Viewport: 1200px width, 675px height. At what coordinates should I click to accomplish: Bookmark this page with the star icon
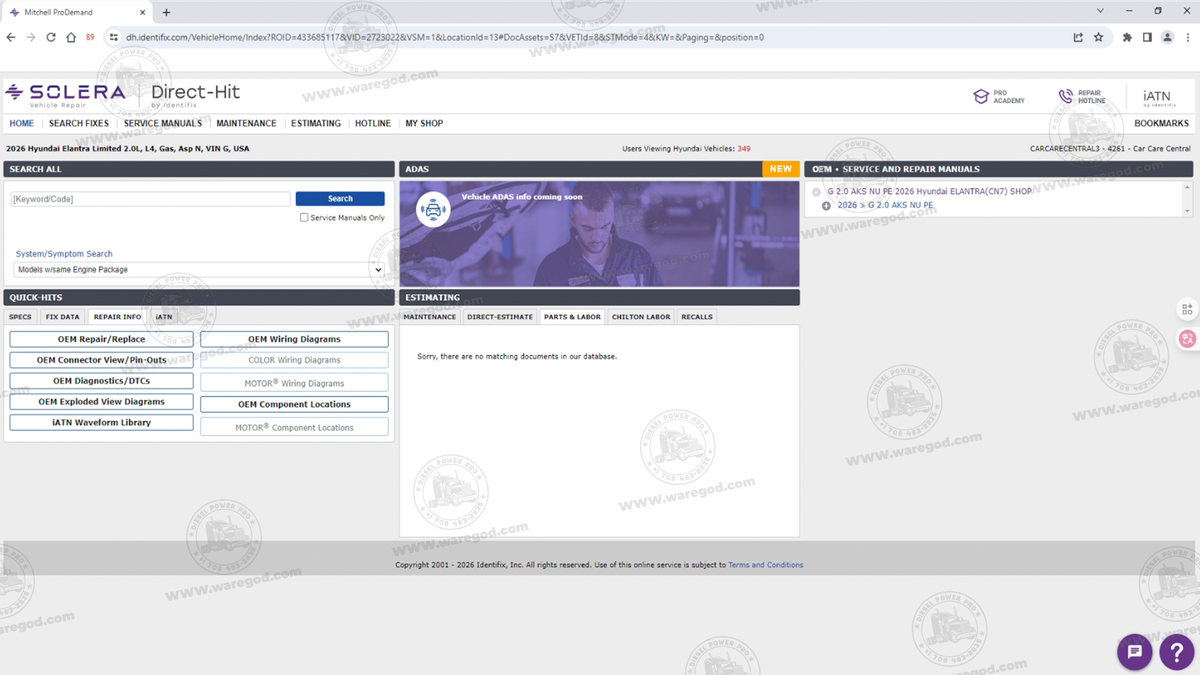tap(1099, 38)
